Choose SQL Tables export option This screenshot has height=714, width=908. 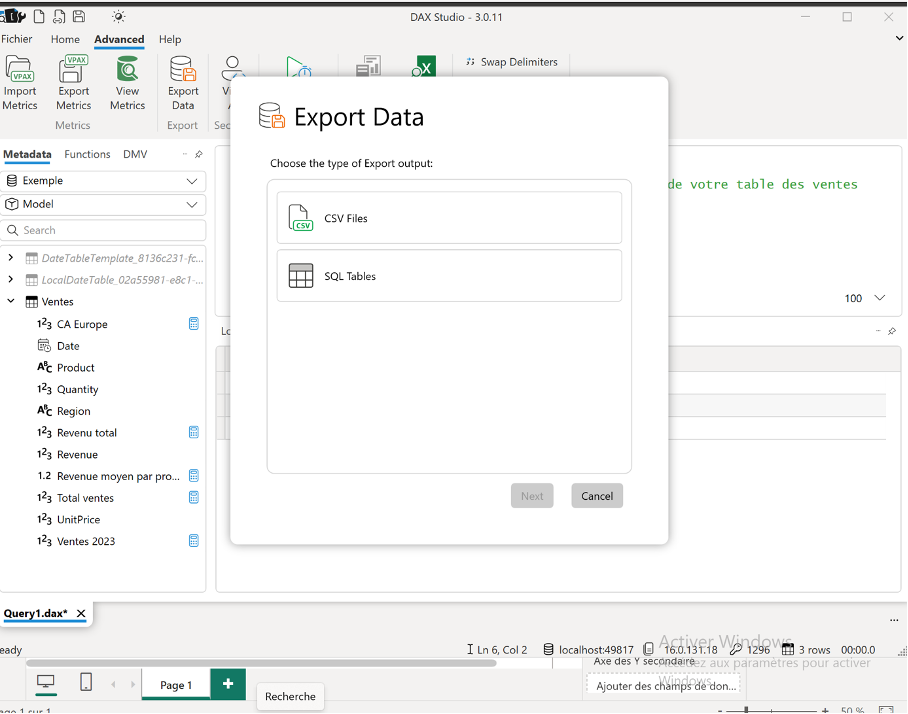coord(449,276)
